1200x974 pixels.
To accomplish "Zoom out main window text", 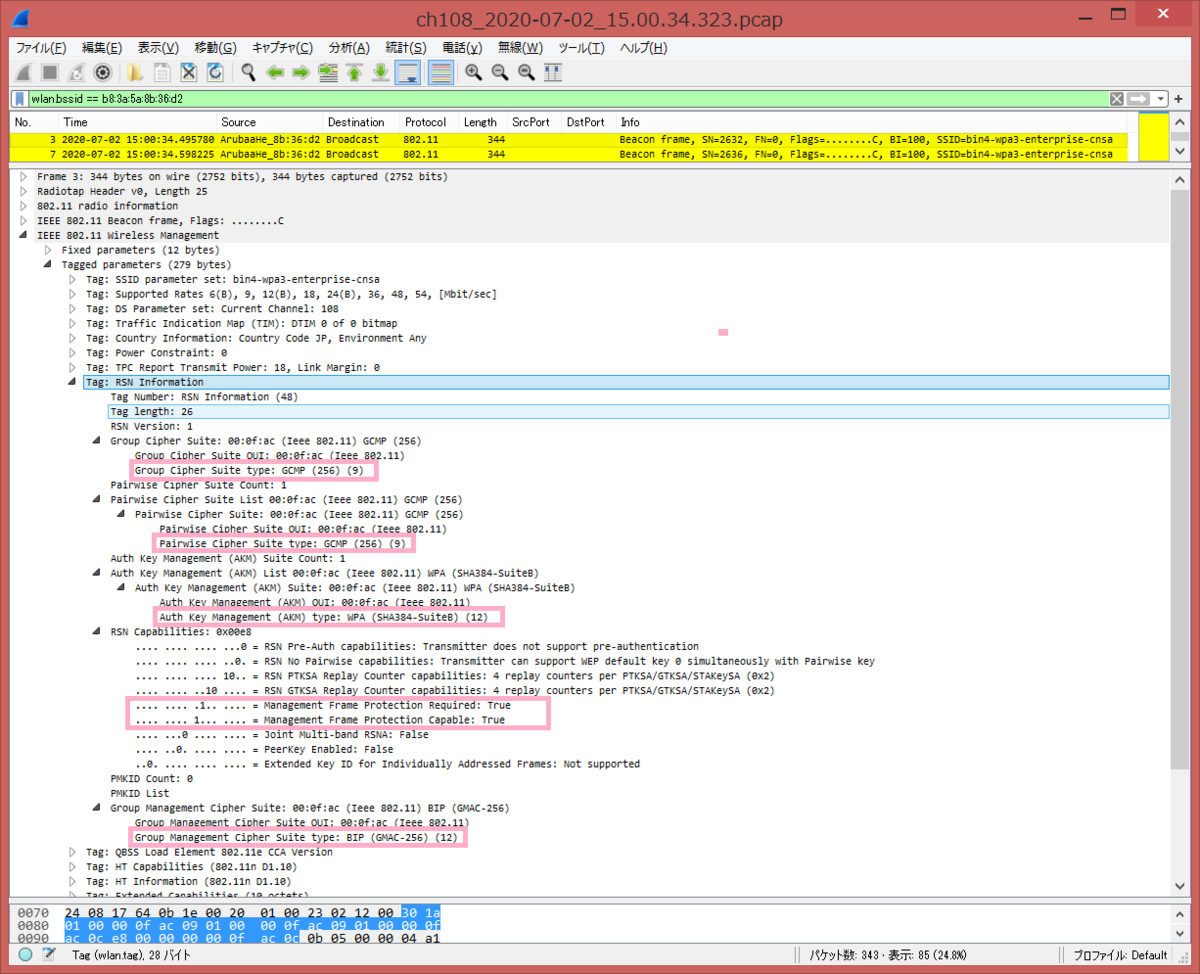I will [499, 73].
